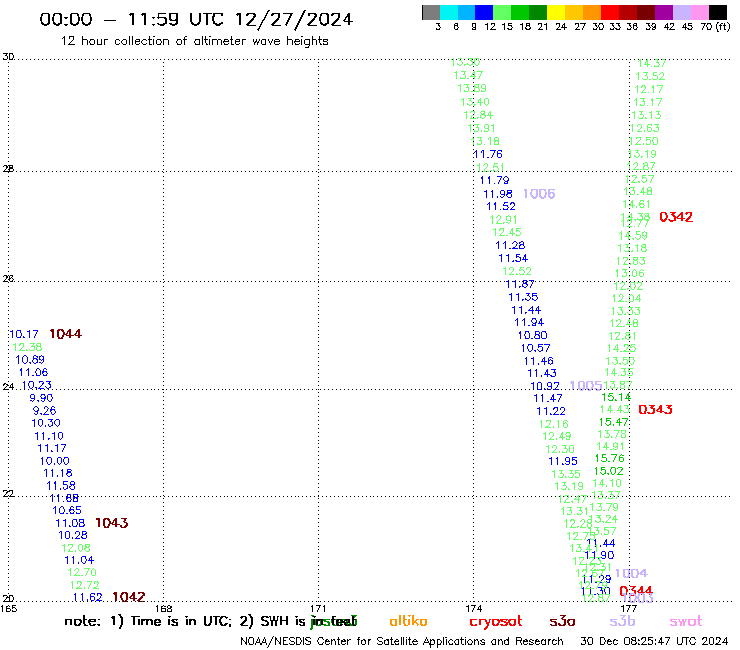Click the wave height value 11.28
Screen dimensions: 740x650
pyautogui.click(x=510, y=245)
